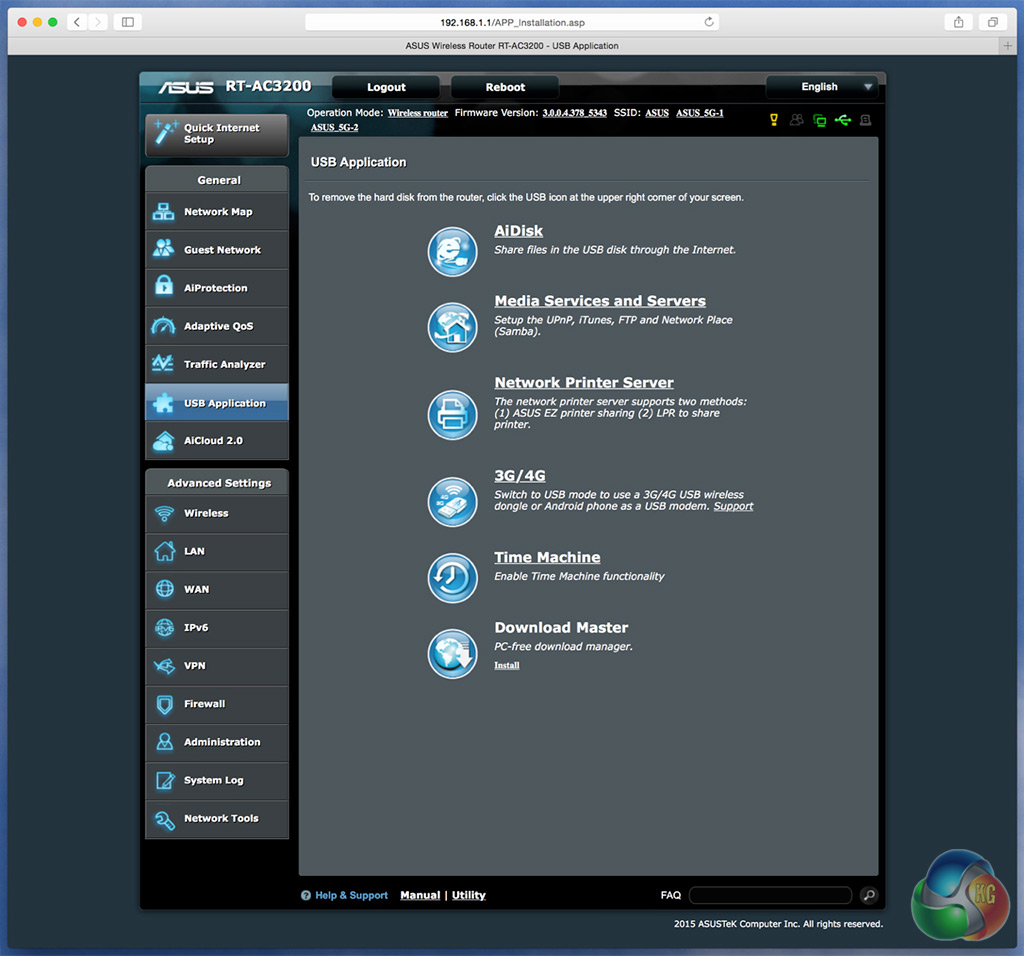The image size is (1024, 956).
Task: Select USB Application in sidebar
Action: click(217, 403)
